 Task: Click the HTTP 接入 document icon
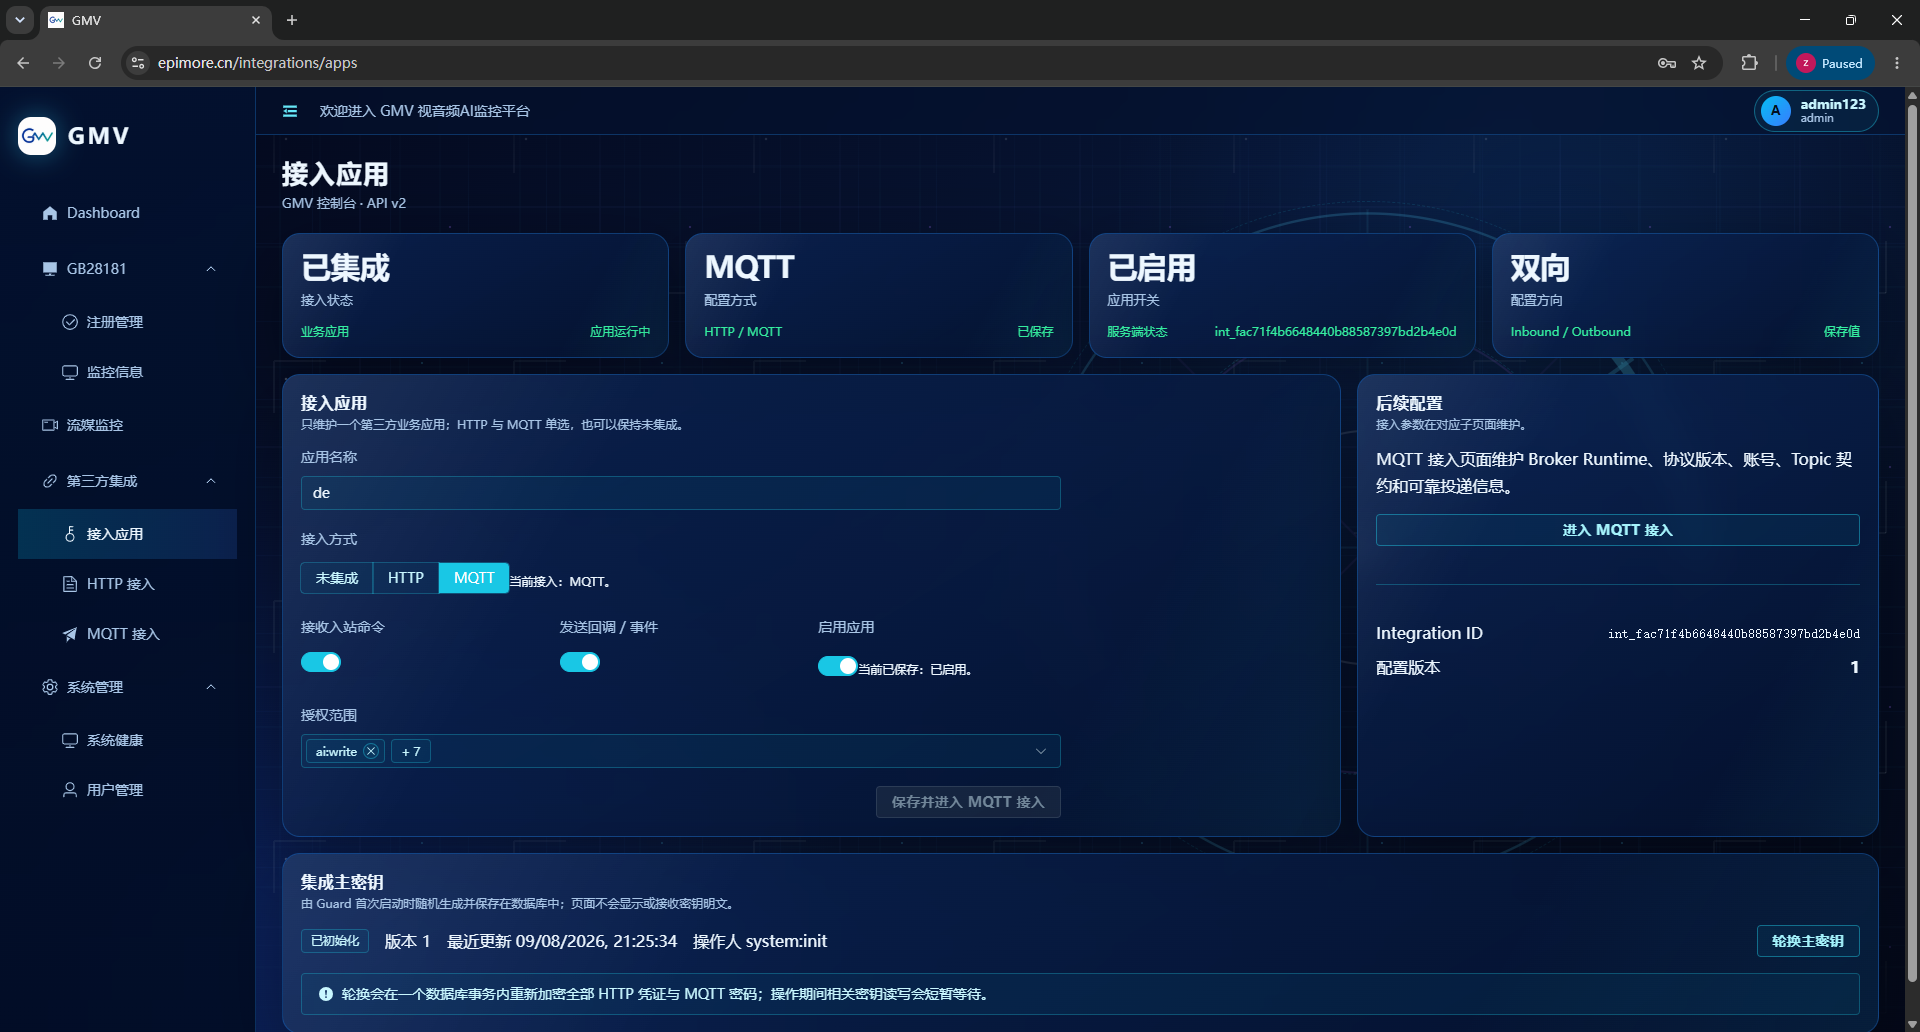[70, 584]
